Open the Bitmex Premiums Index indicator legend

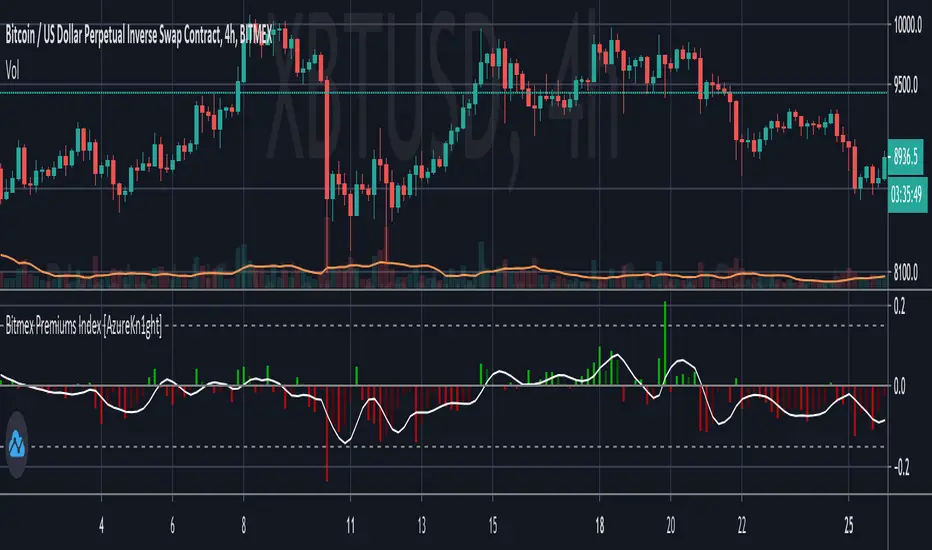pos(84,326)
